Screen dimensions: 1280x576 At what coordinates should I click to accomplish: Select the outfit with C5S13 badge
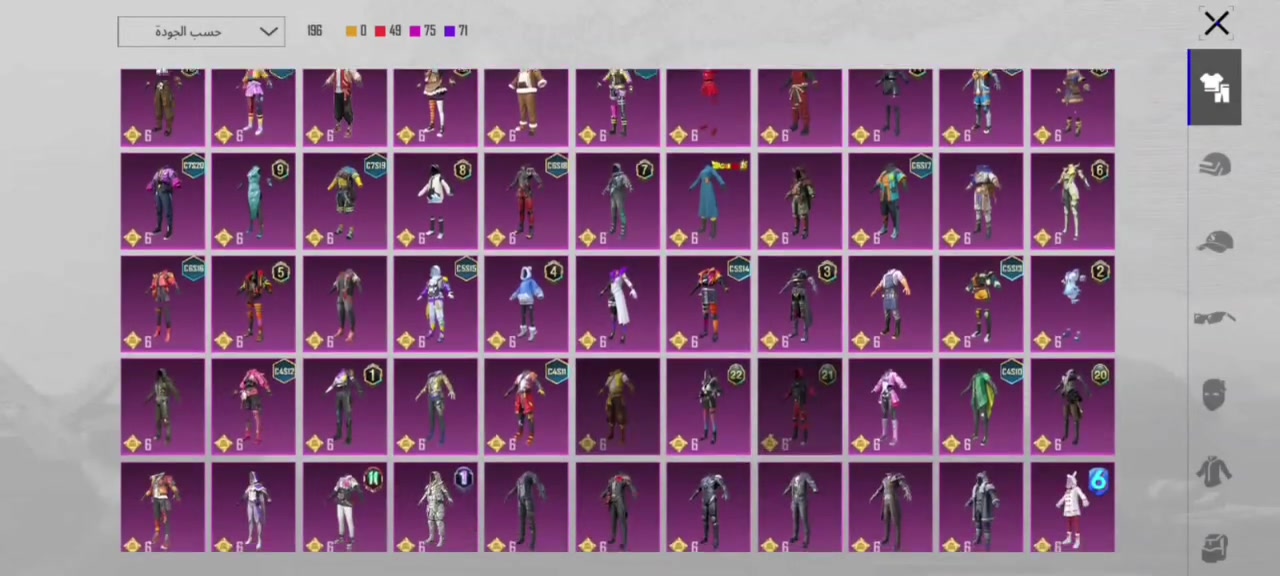[982, 304]
